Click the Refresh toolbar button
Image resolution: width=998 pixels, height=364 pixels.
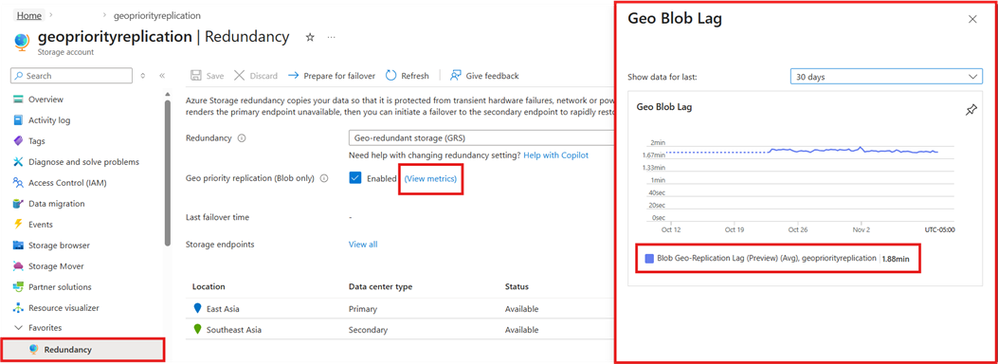(407, 76)
